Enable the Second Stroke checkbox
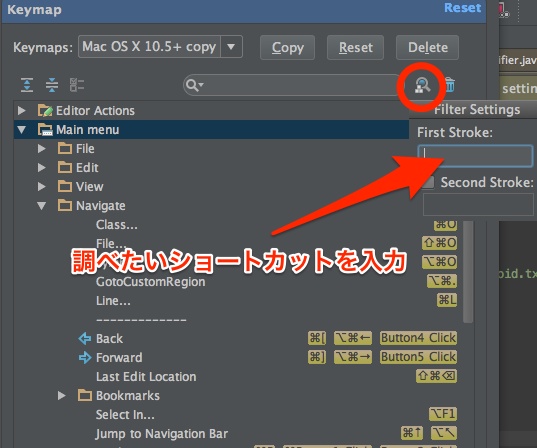This screenshot has width=537, height=448. tap(428, 182)
